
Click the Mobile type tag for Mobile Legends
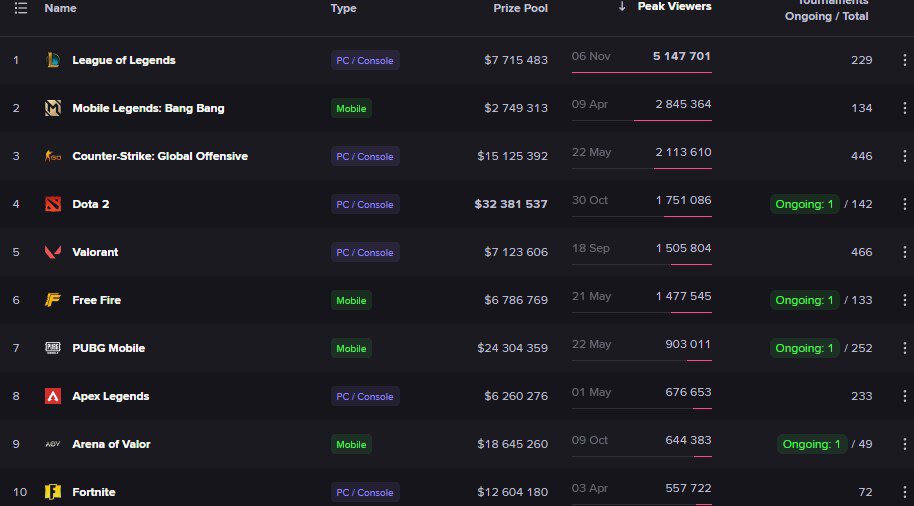point(351,108)
